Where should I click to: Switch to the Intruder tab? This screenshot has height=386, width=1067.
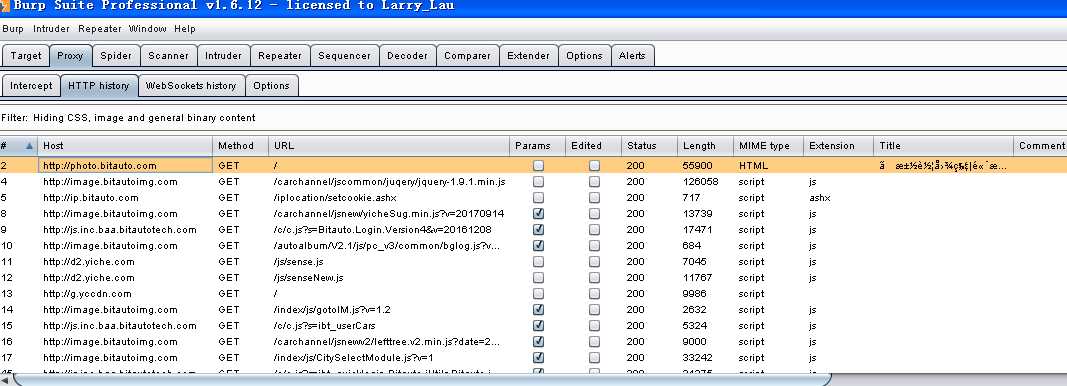223,56
